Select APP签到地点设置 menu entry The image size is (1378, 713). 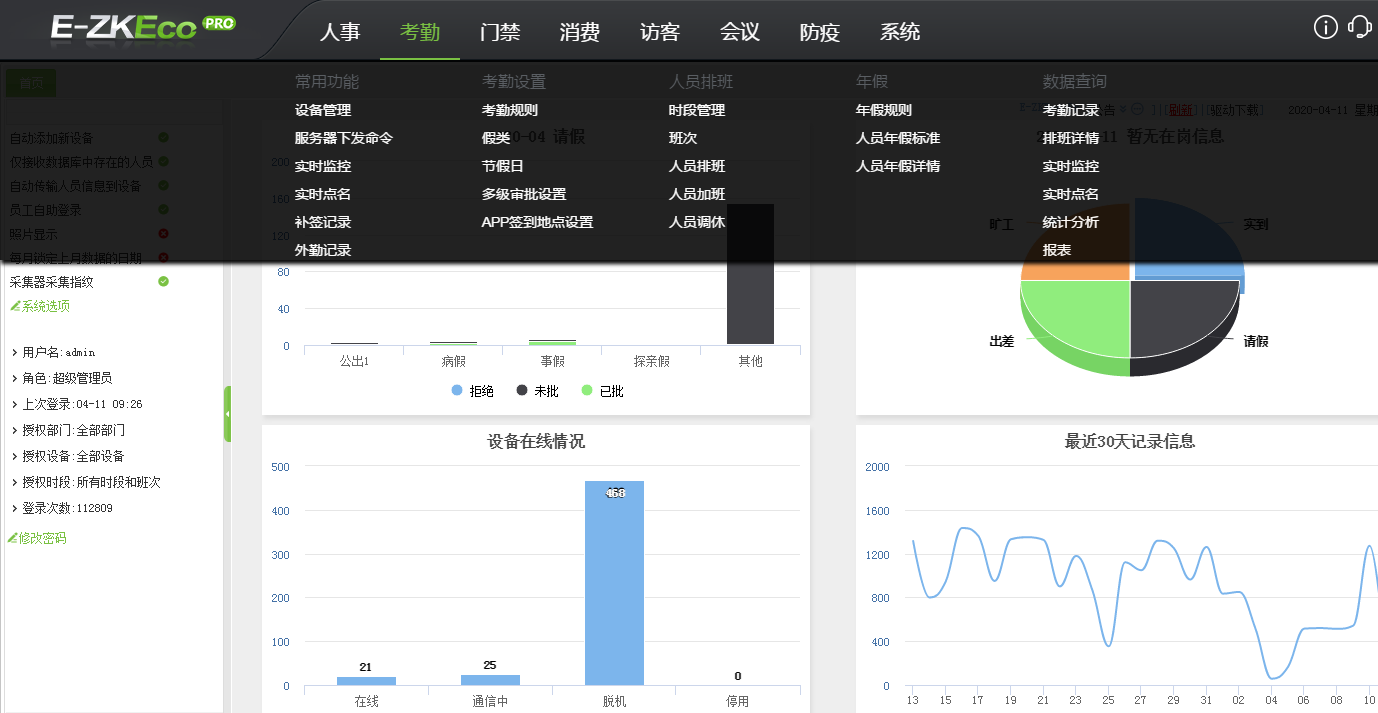(537, 222)
